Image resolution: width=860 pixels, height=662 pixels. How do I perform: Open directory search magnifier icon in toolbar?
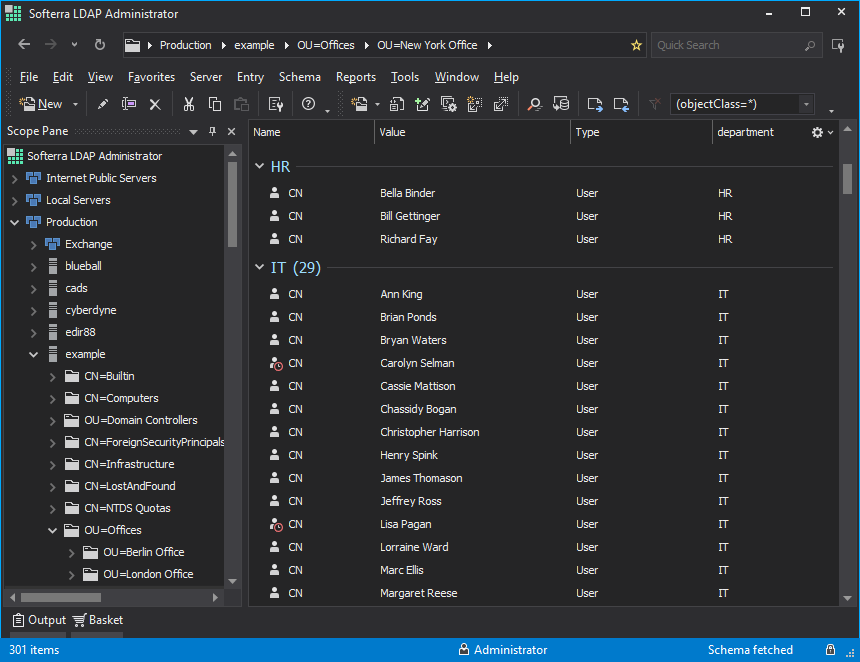coord(534,104)
